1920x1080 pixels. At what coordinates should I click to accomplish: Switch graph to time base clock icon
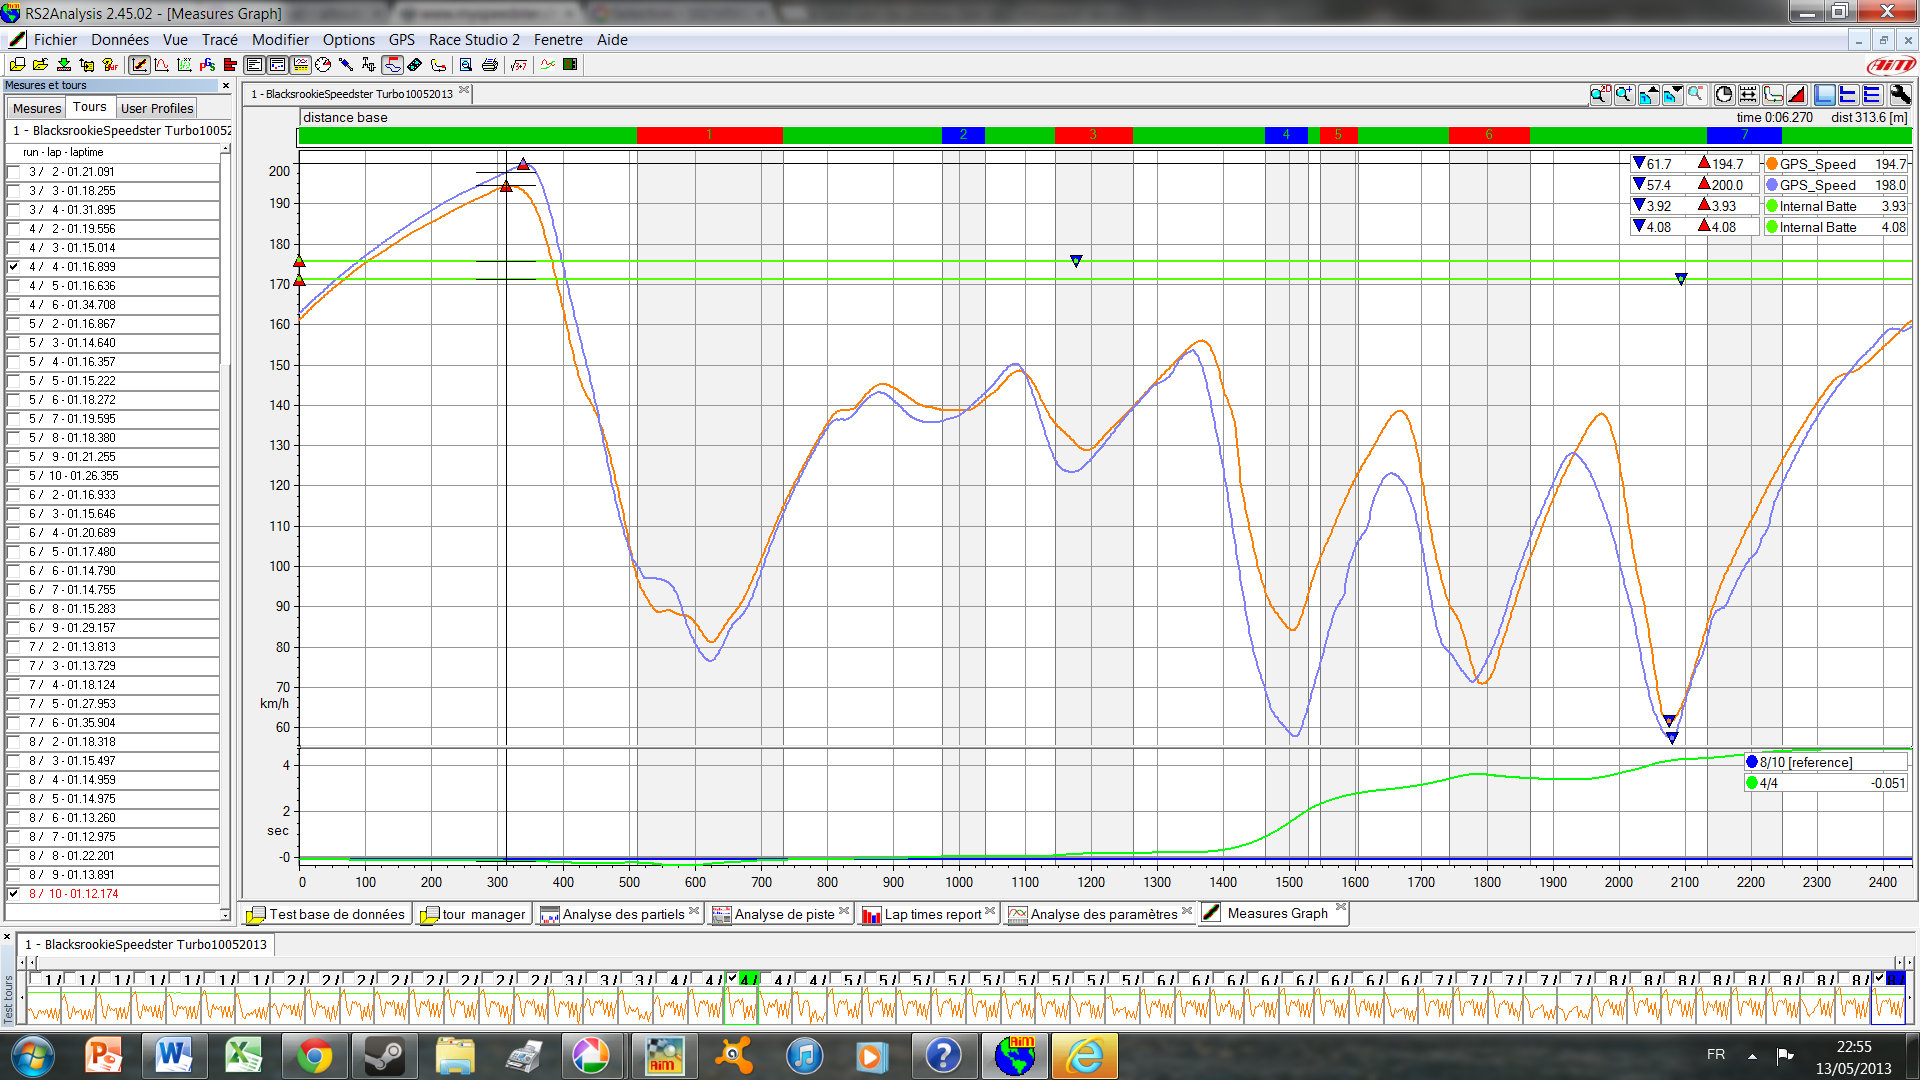point(1724,95)
